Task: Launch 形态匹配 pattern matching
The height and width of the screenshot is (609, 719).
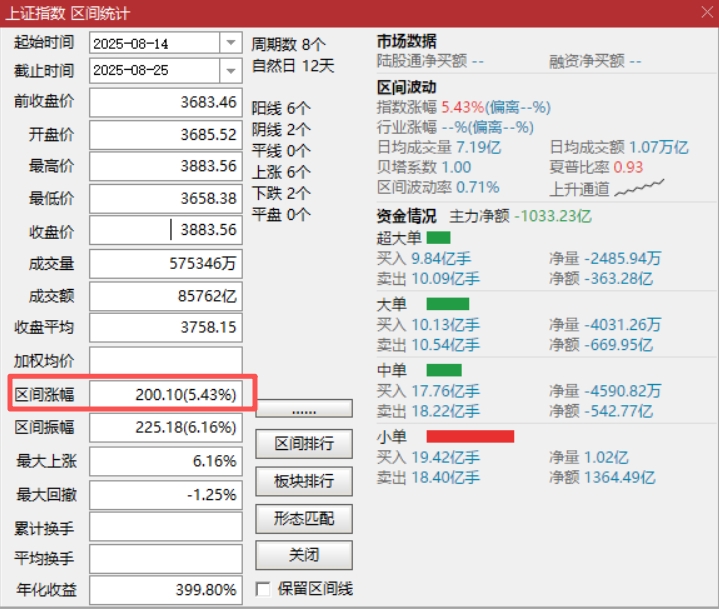Action: [304, 519]
